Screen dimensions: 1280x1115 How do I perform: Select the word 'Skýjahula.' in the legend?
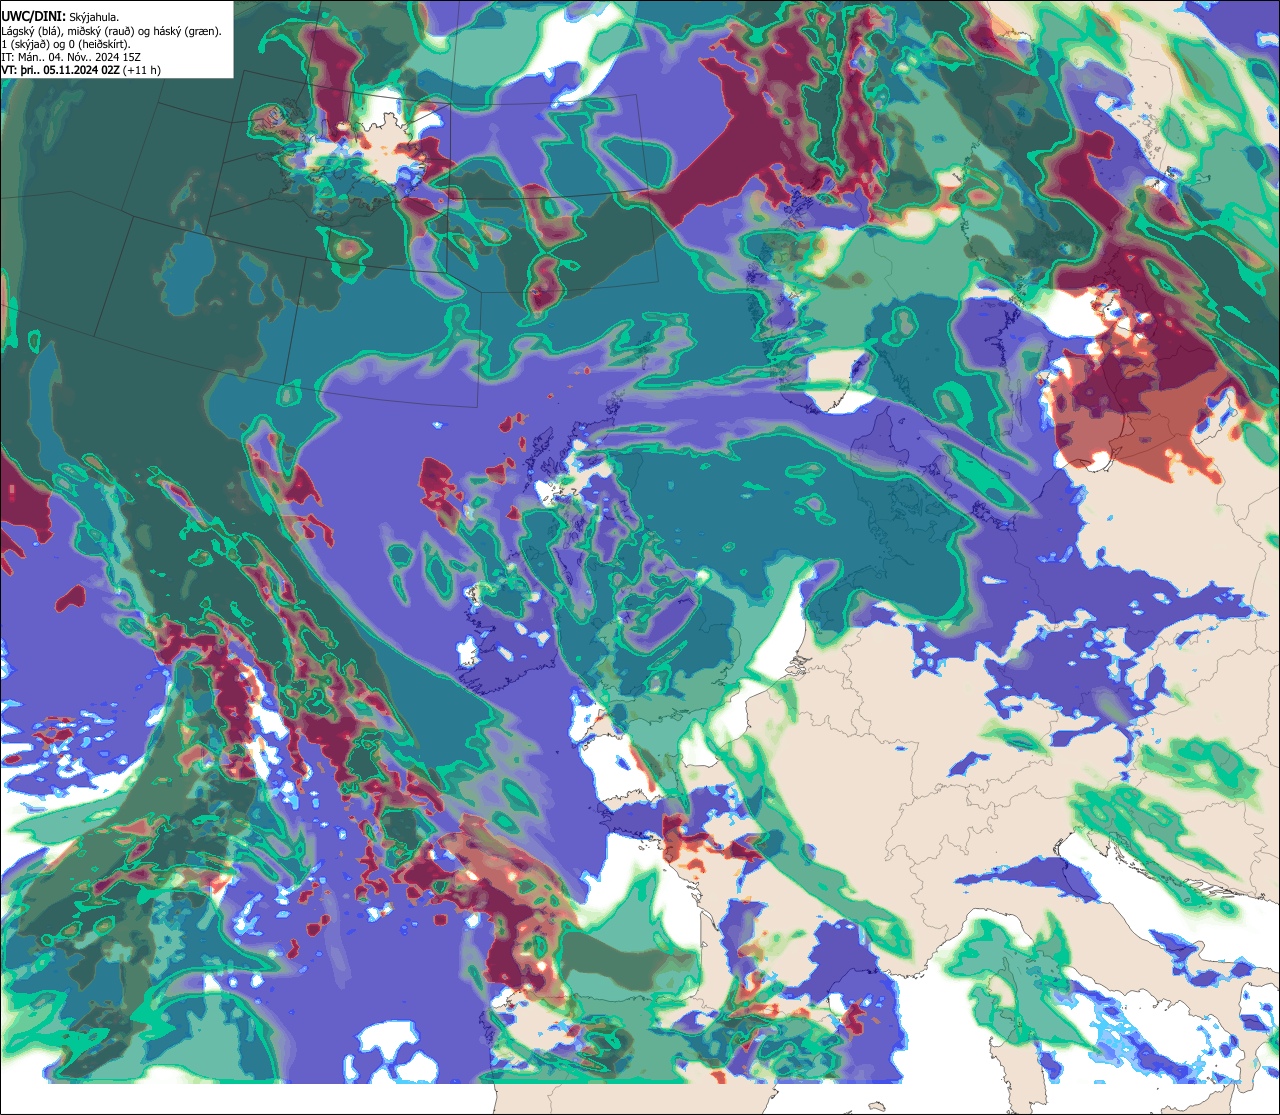tap(95, 17)
